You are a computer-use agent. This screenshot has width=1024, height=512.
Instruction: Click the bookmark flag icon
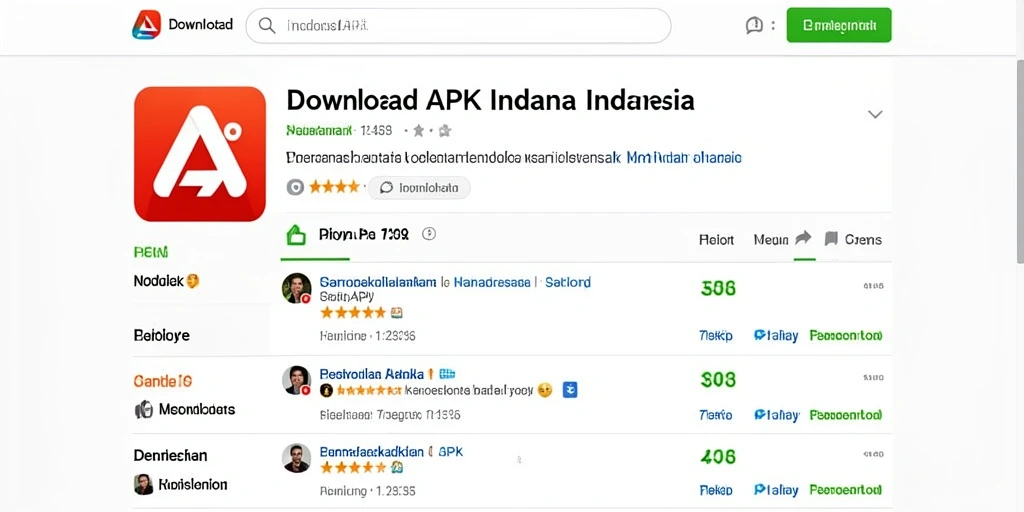[x=831, y=238]
